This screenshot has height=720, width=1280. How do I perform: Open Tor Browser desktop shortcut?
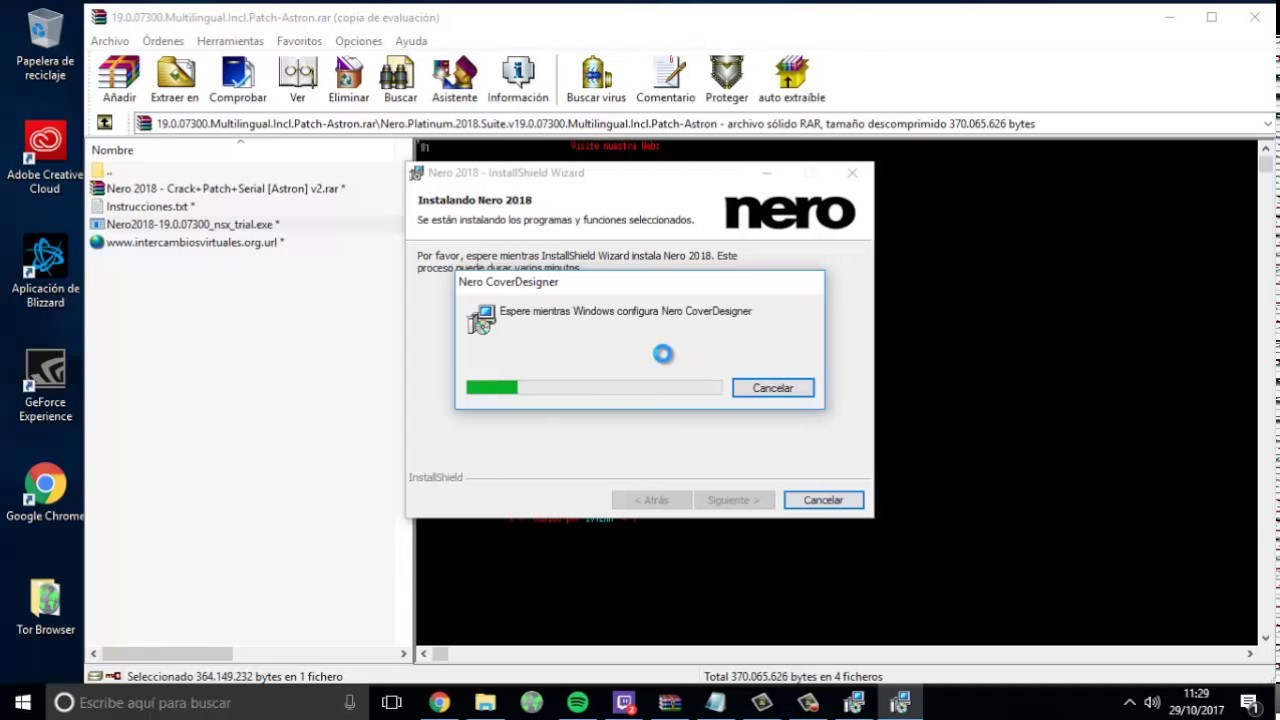coord(45,607)
